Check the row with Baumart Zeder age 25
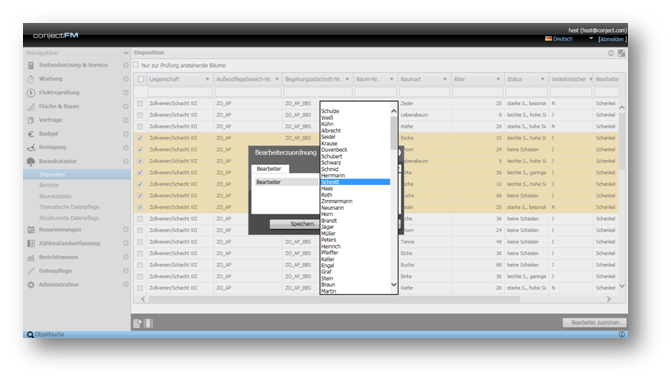Screen dimensions: 671x381 (140, 104)
